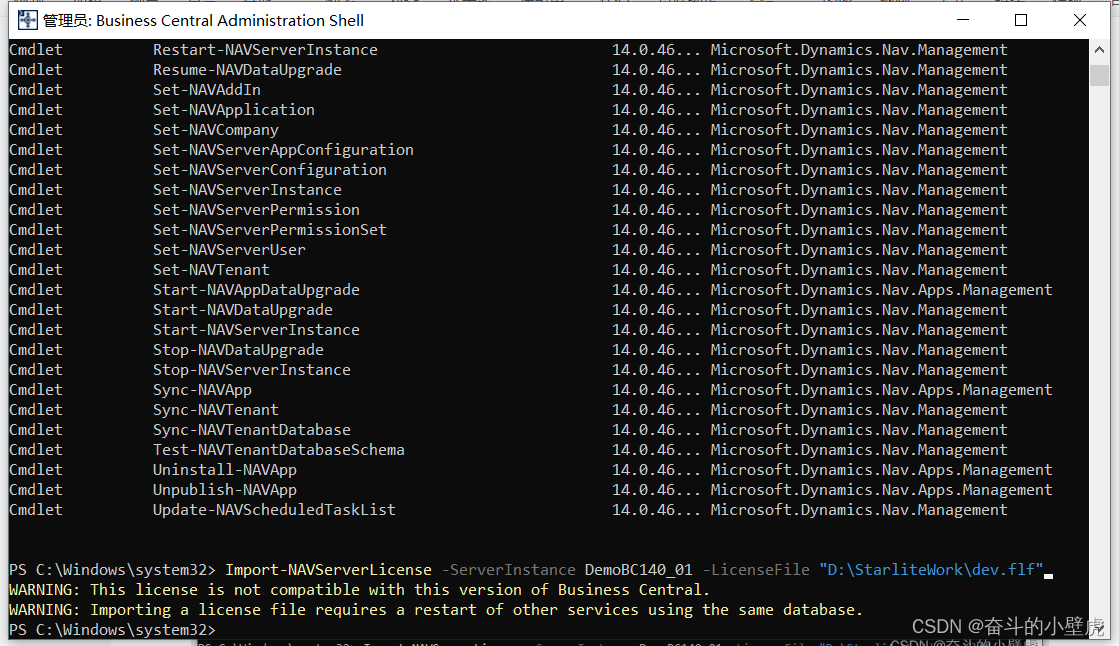Click the minimize window button
1119x646 pixels.
(962, 19)
